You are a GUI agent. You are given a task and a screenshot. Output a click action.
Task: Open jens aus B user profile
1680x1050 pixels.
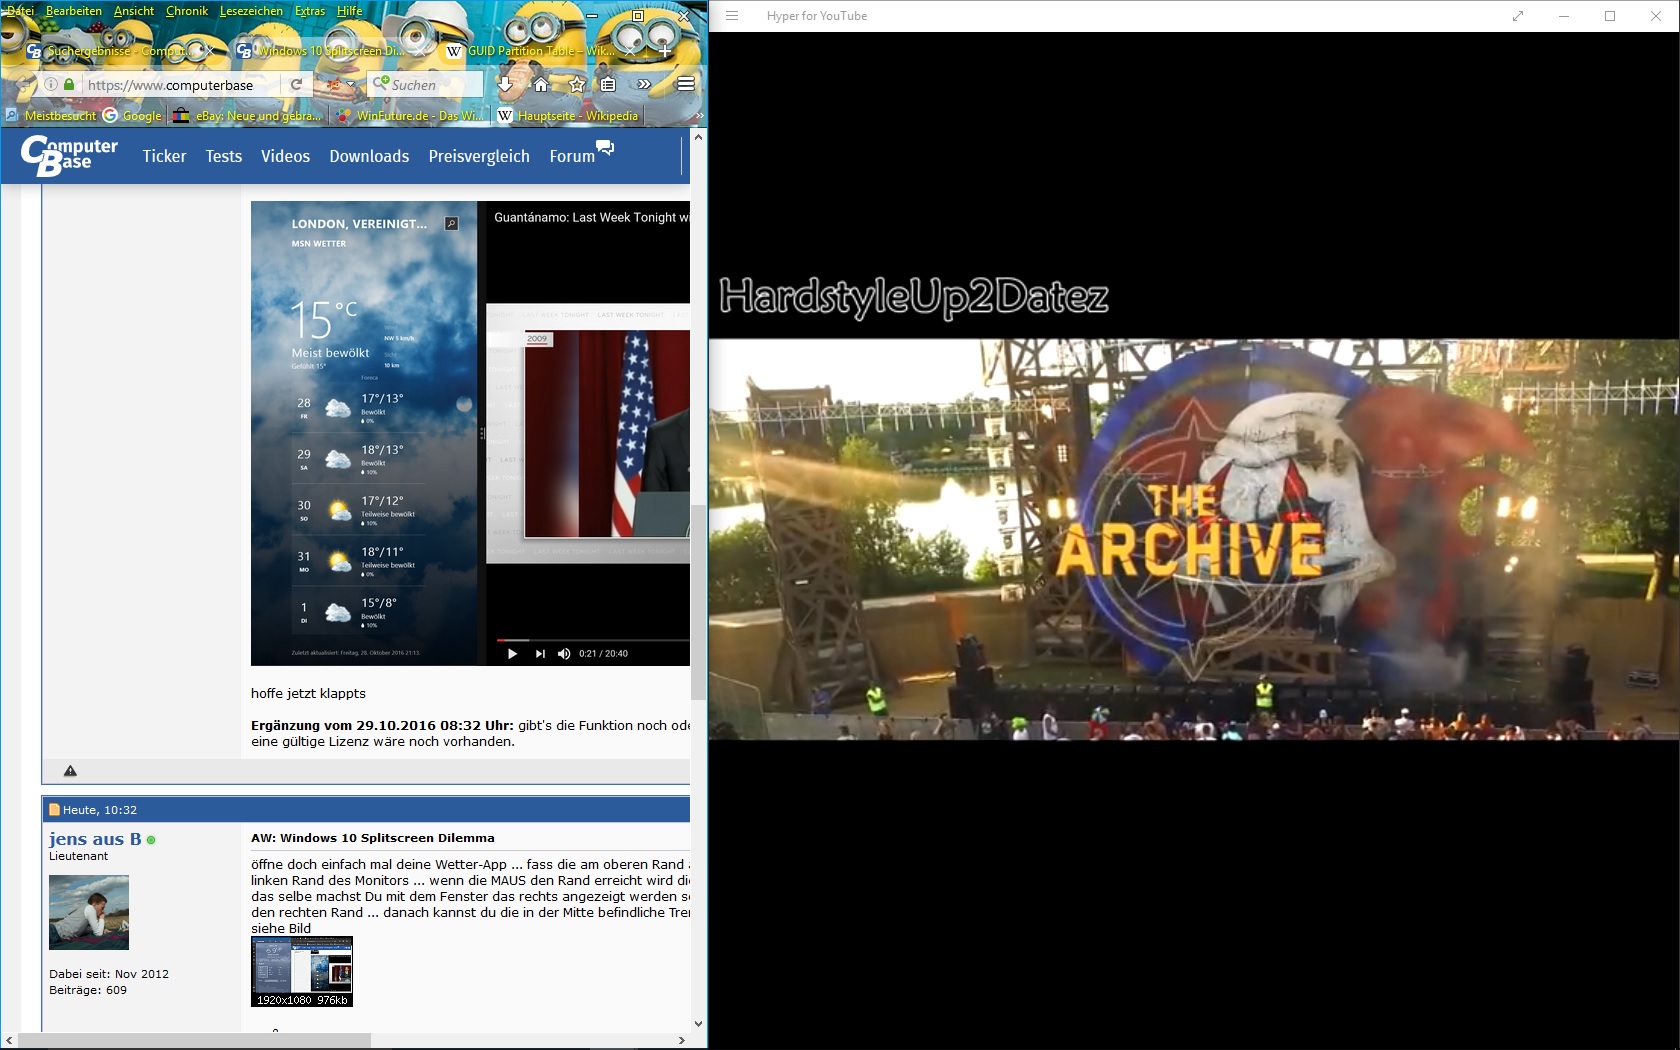tap(95, 839)
